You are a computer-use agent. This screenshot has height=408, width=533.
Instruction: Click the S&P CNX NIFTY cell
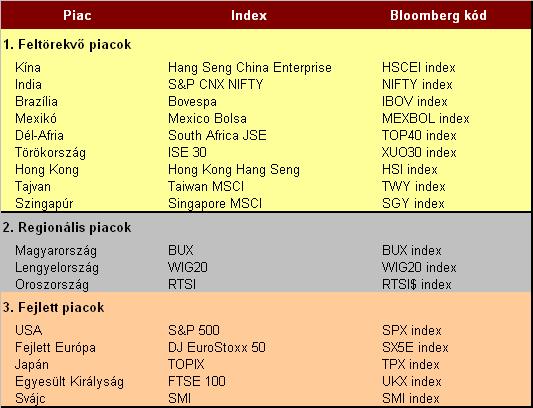216,84
